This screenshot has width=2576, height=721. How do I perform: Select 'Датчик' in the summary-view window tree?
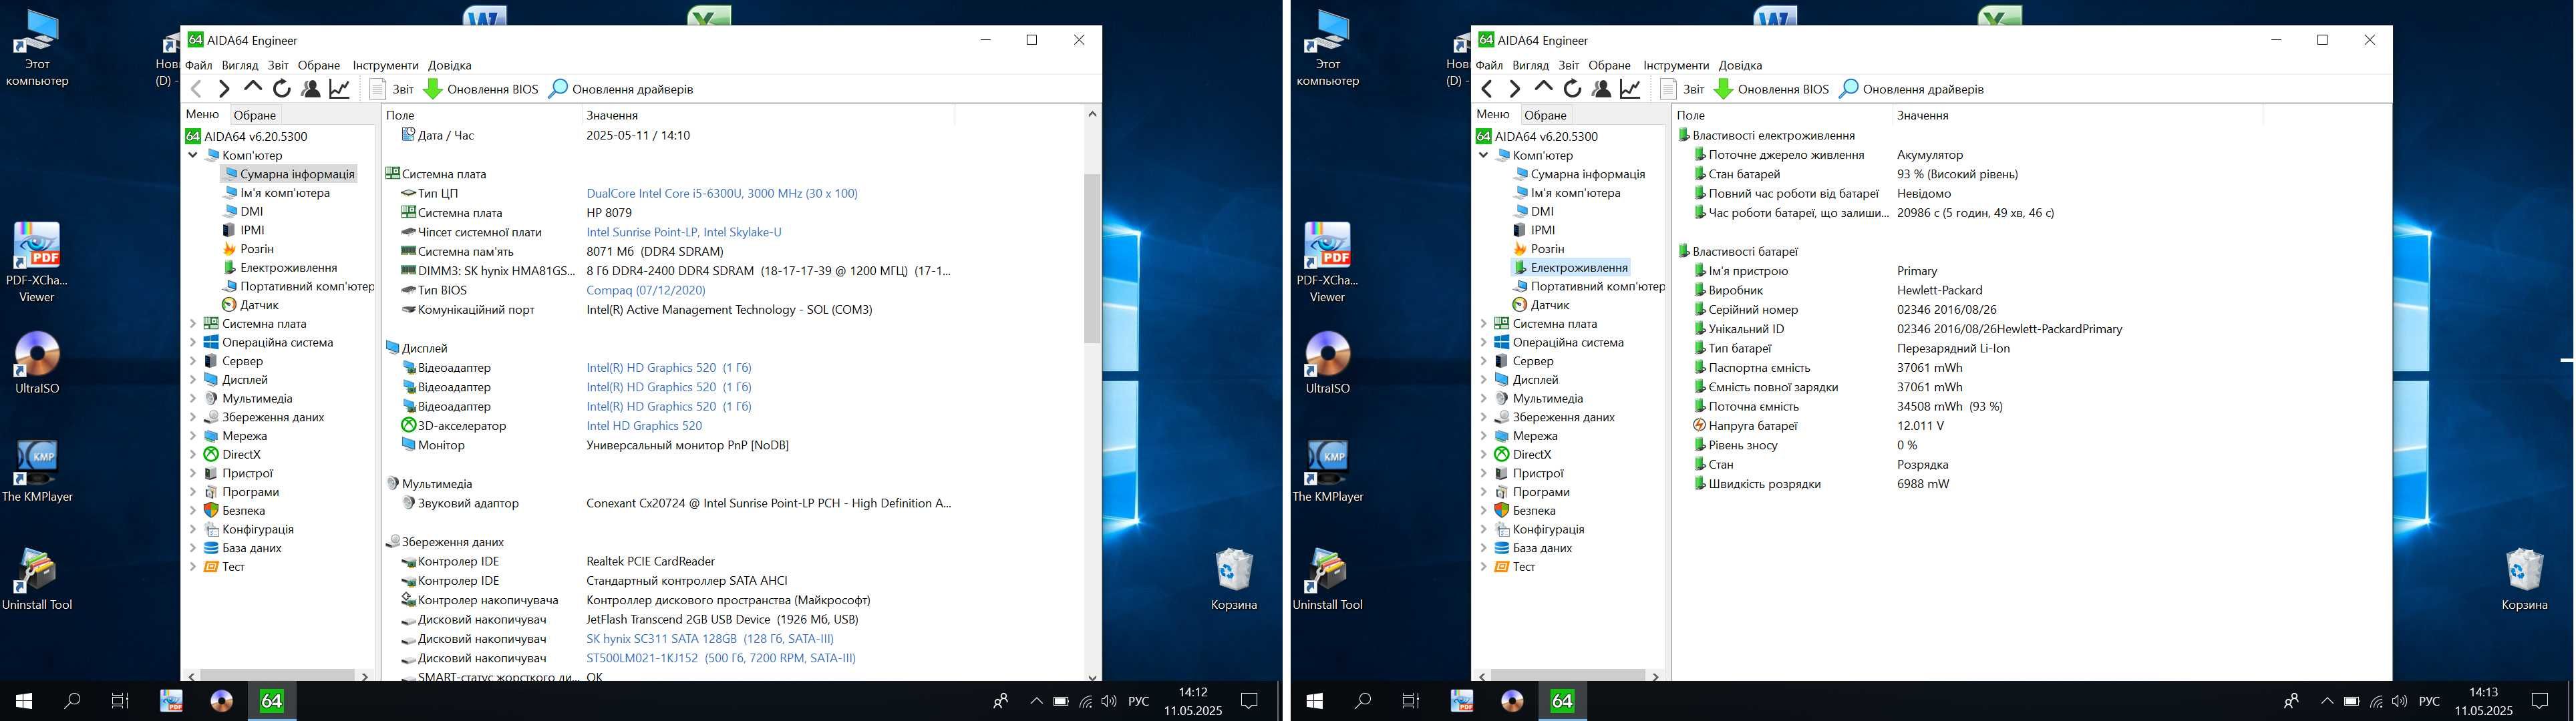coord(259,305)
